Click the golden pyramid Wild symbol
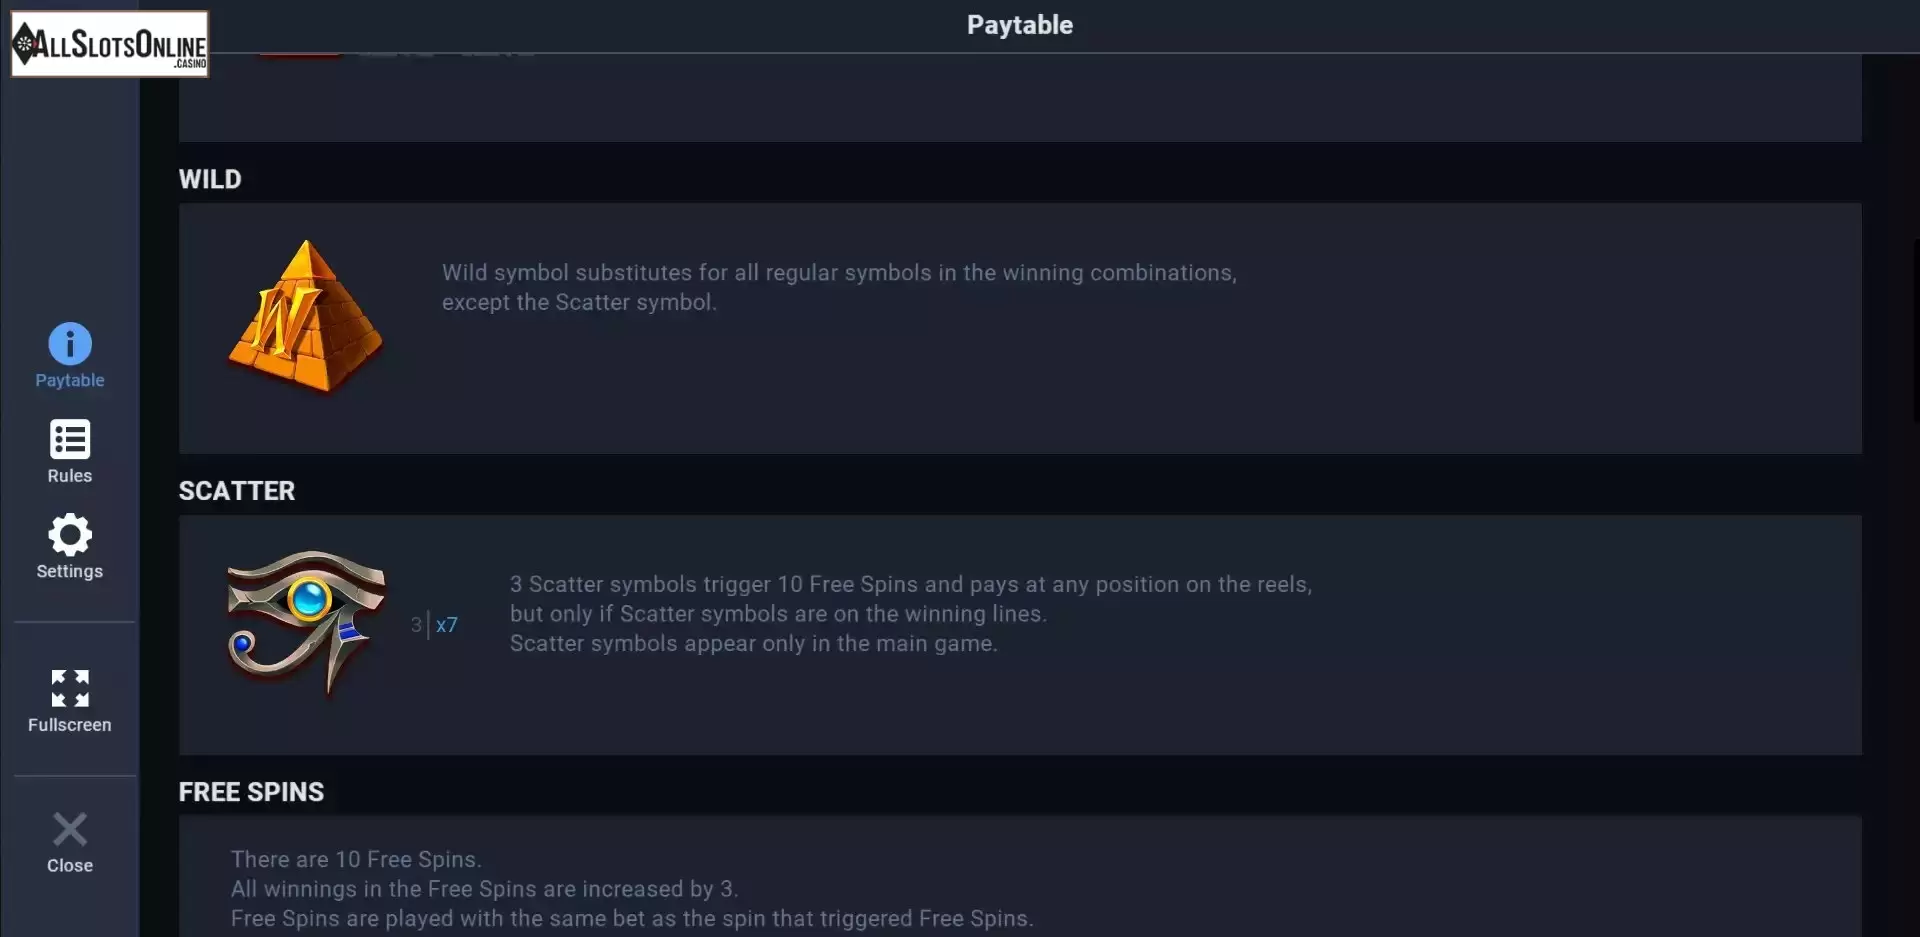The height and width of the screenshot is (937, 1920). (x=305, y=316)
